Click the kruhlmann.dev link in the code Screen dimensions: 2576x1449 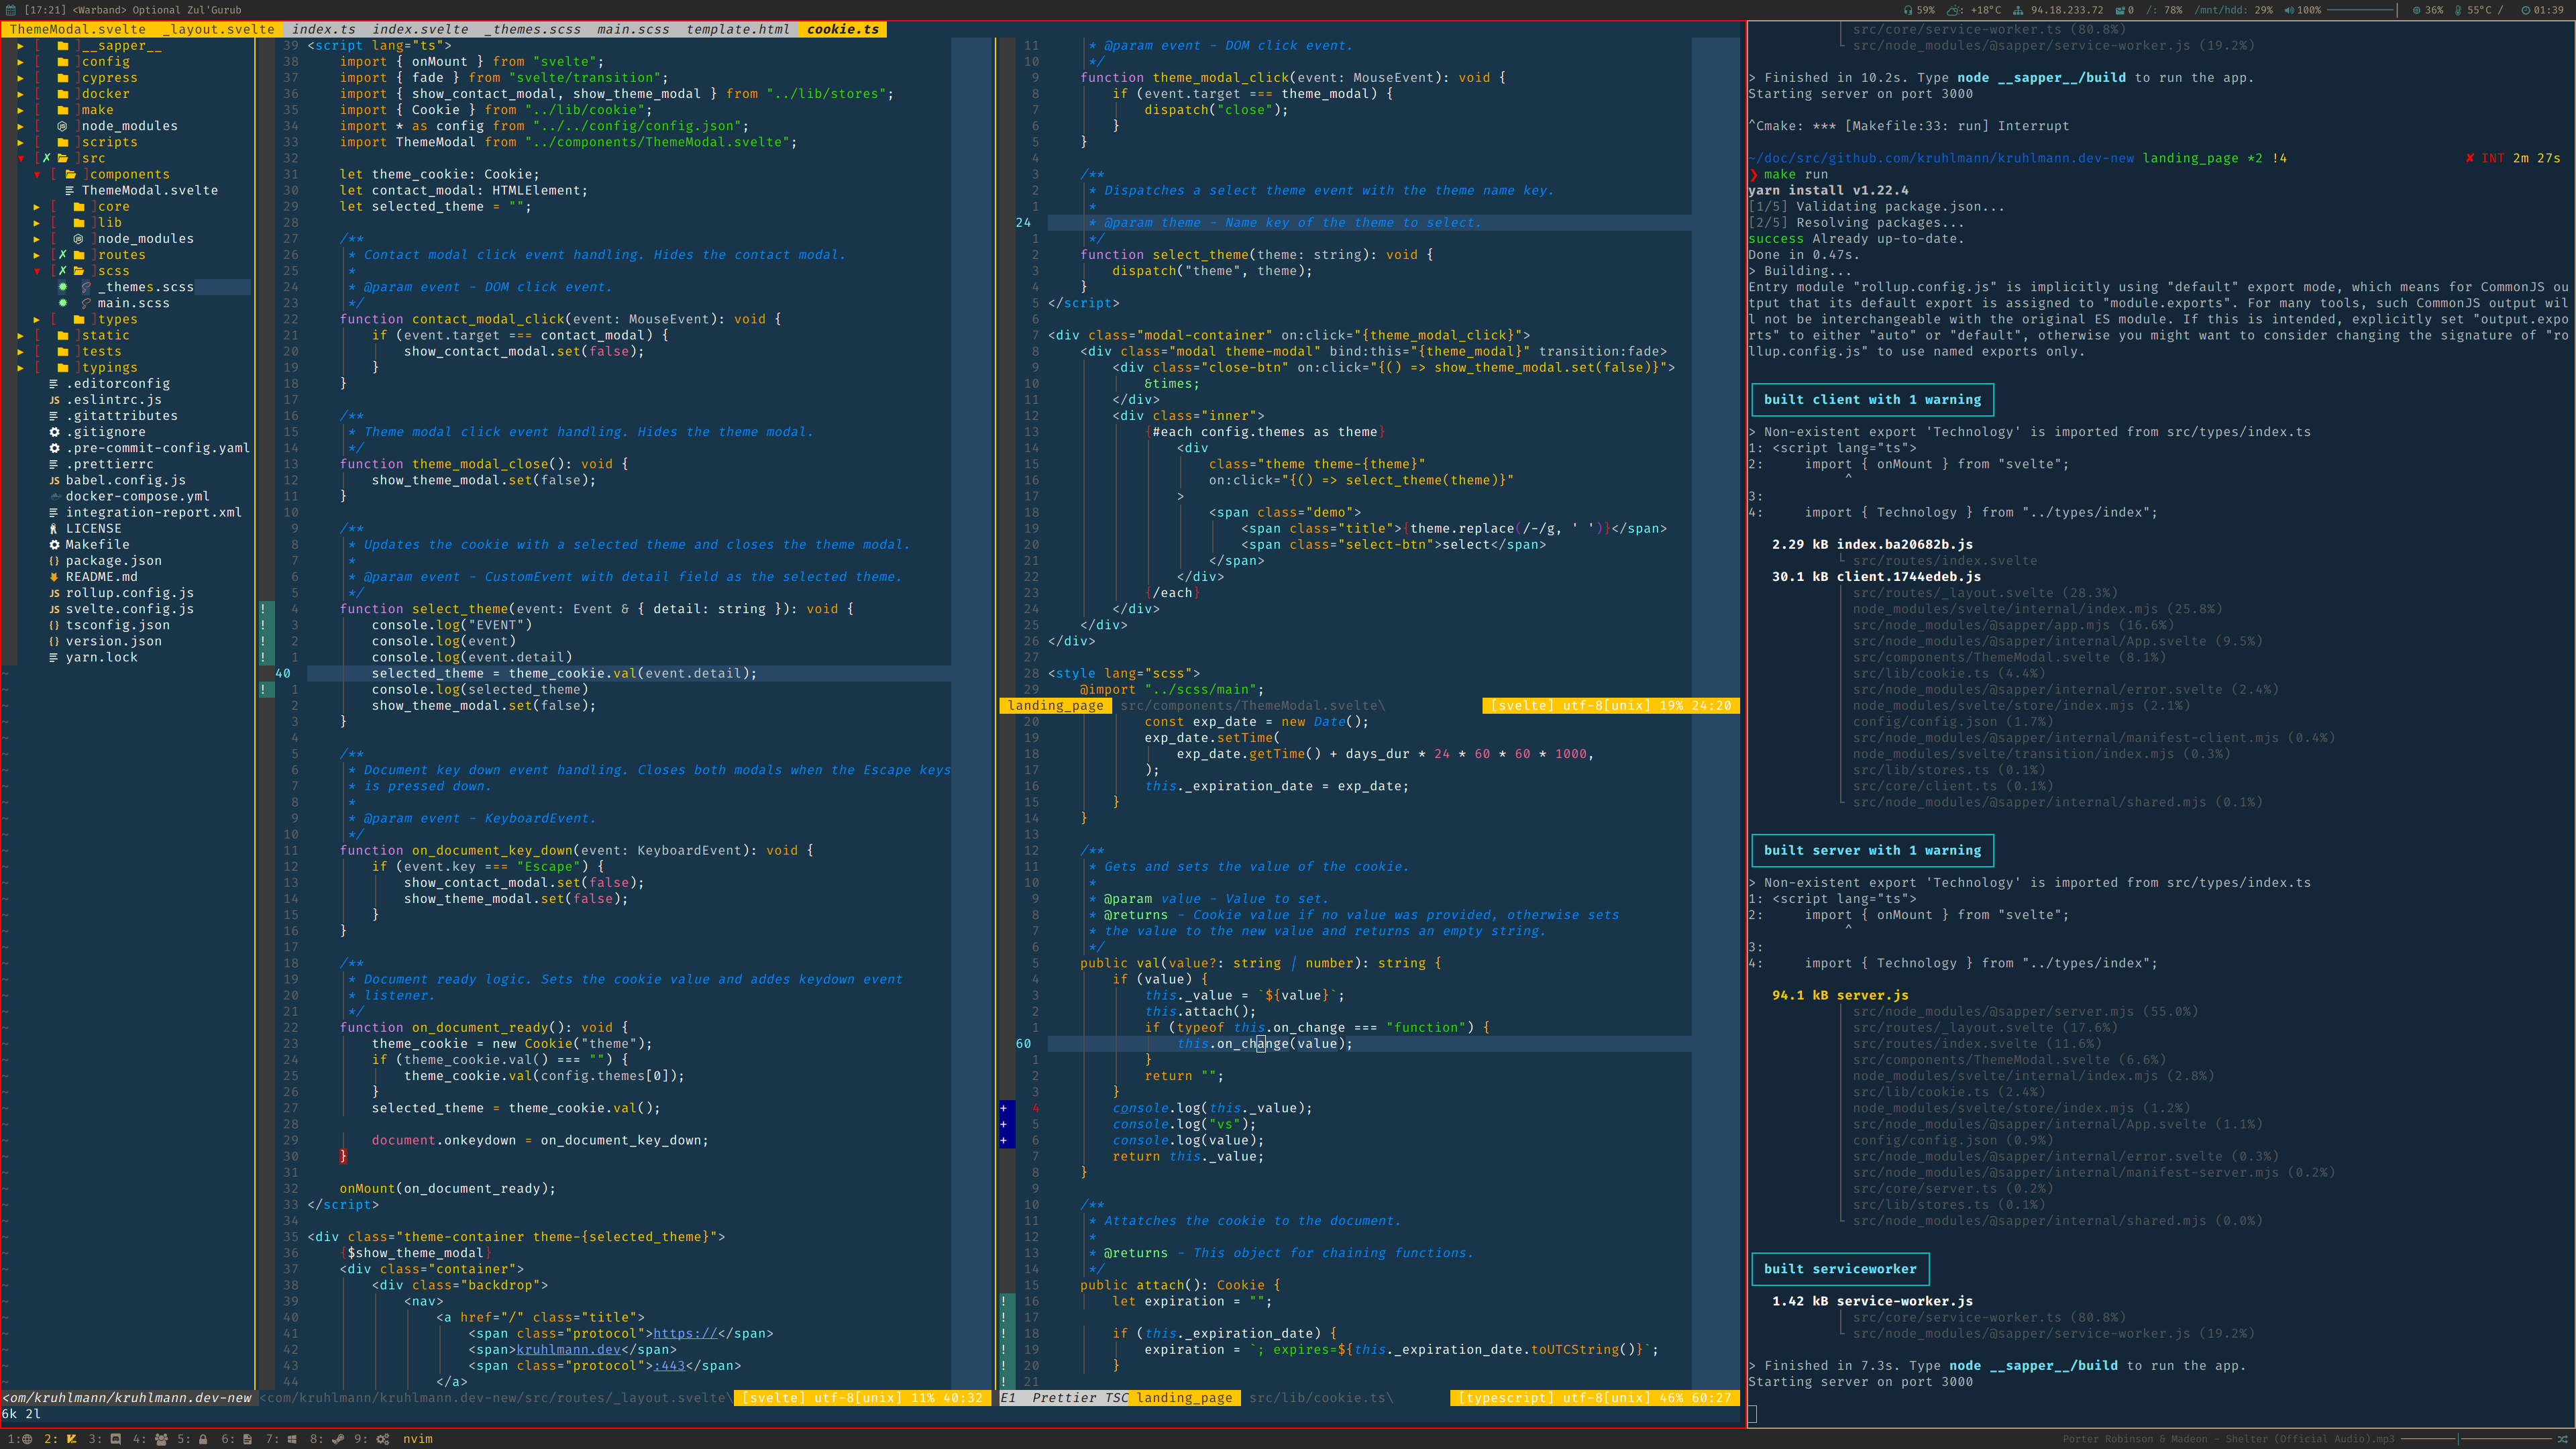point(568,1349)
